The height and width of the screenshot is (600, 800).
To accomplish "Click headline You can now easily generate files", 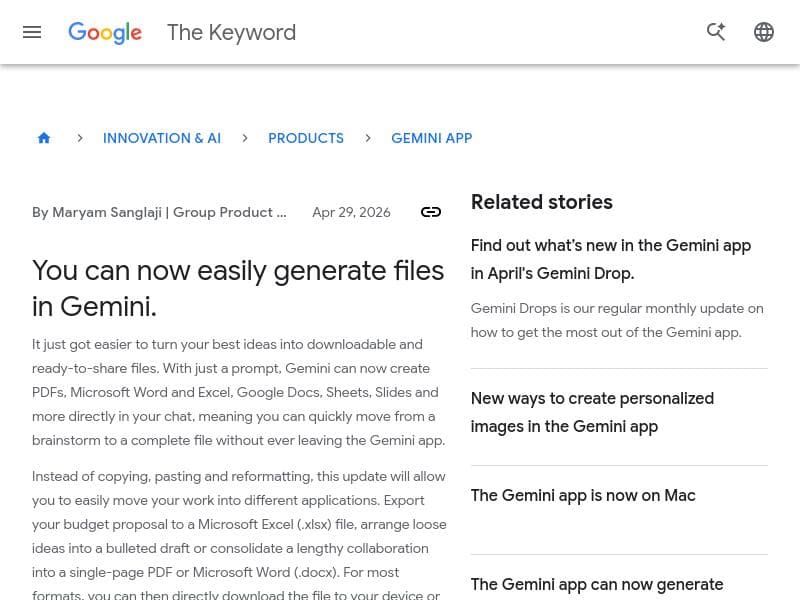I will [x=238, y=288].
